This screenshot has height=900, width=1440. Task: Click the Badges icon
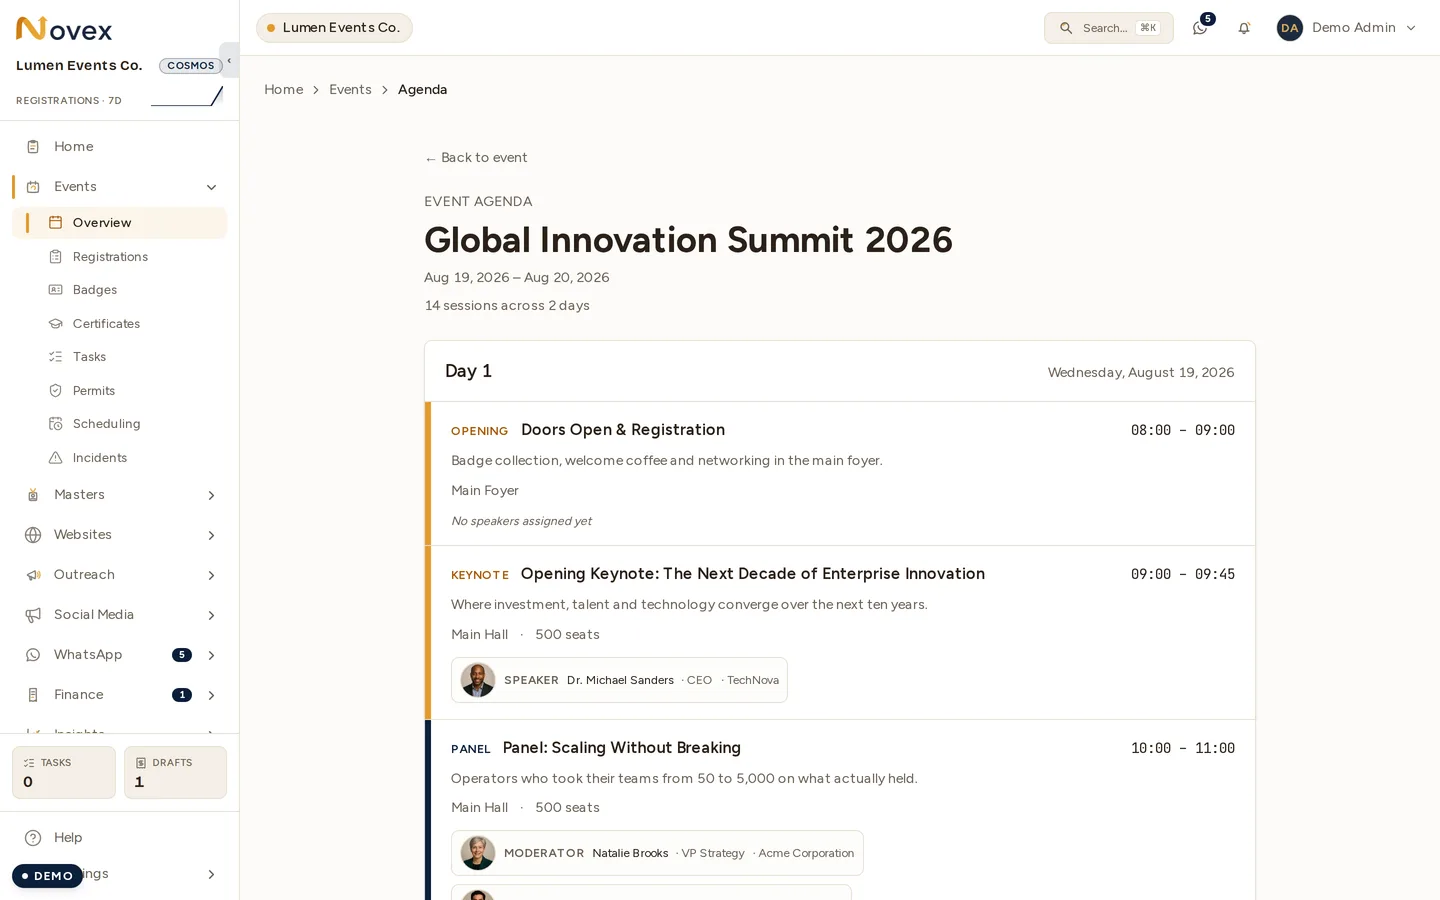tap(56, 290)
